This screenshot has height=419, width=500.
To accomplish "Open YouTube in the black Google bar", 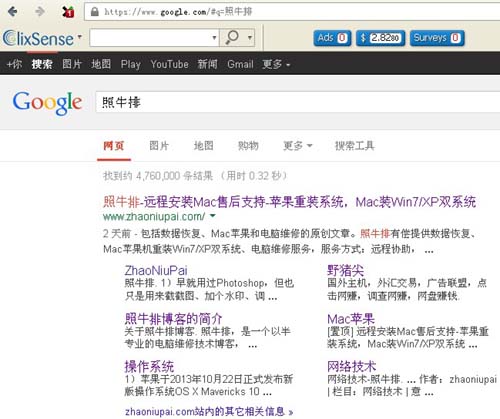I will (x=169, y=64).
